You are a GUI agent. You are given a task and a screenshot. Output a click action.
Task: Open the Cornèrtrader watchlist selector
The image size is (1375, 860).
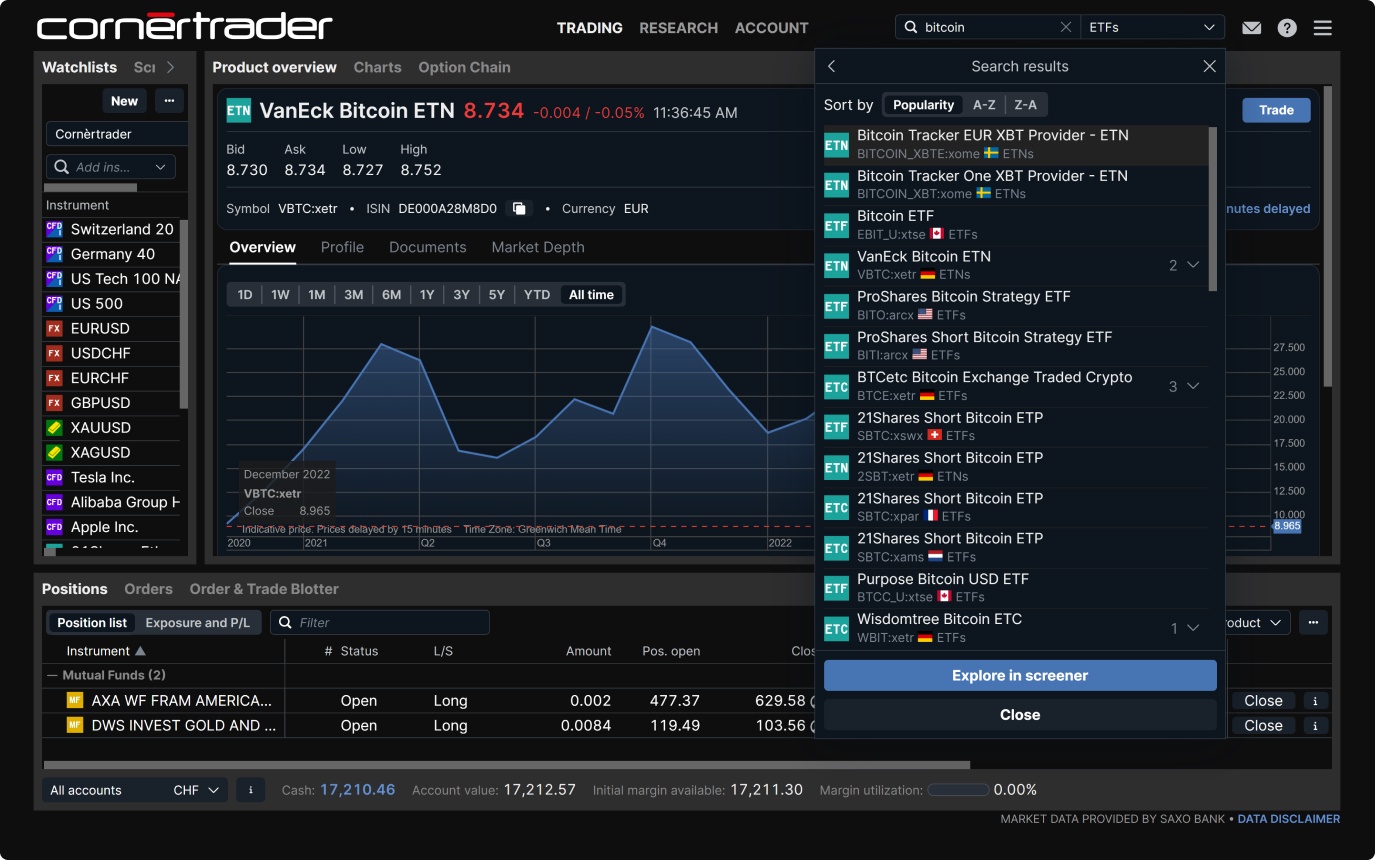click(117, 134)
